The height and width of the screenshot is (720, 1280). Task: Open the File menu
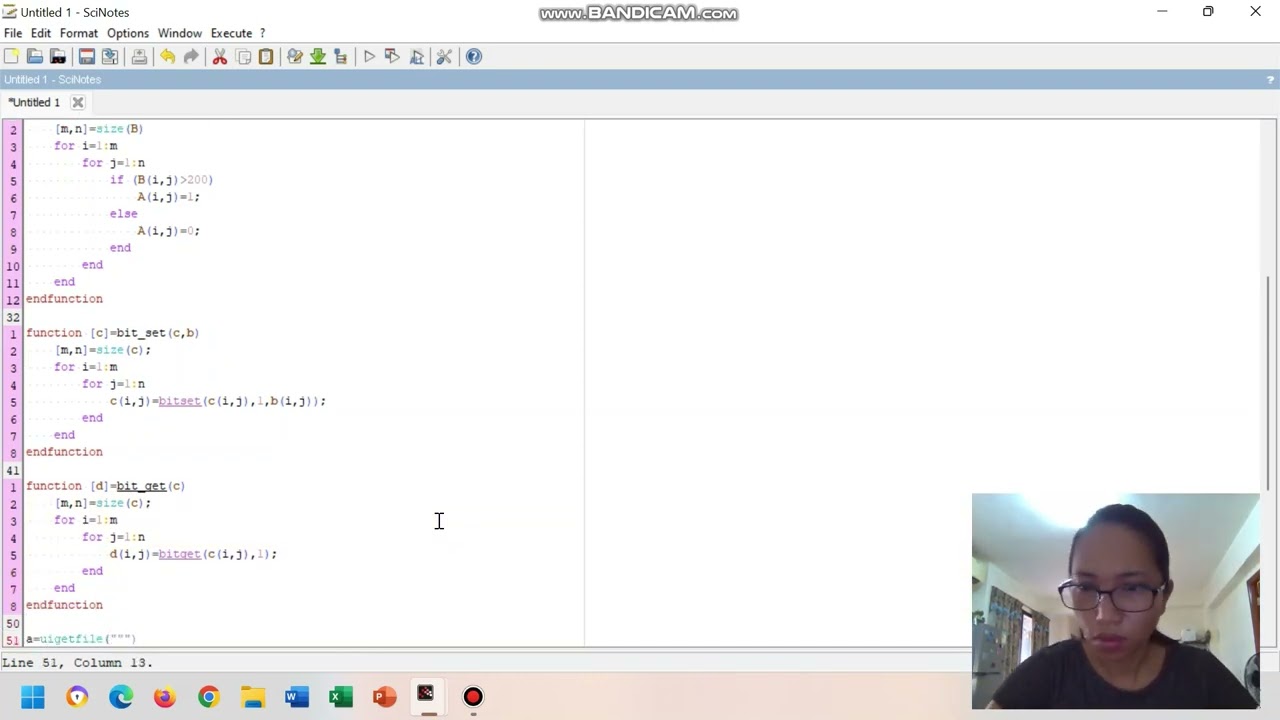point(13,33)
